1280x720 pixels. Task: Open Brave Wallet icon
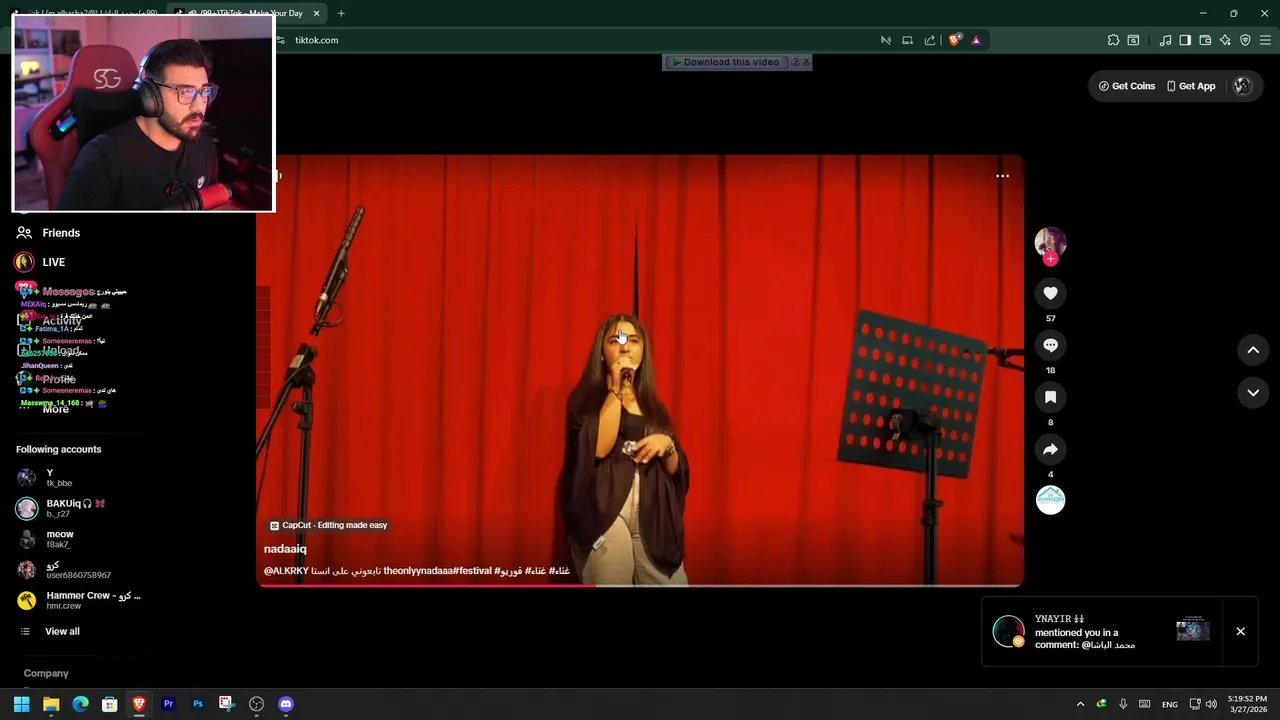tap(1205, 40)
